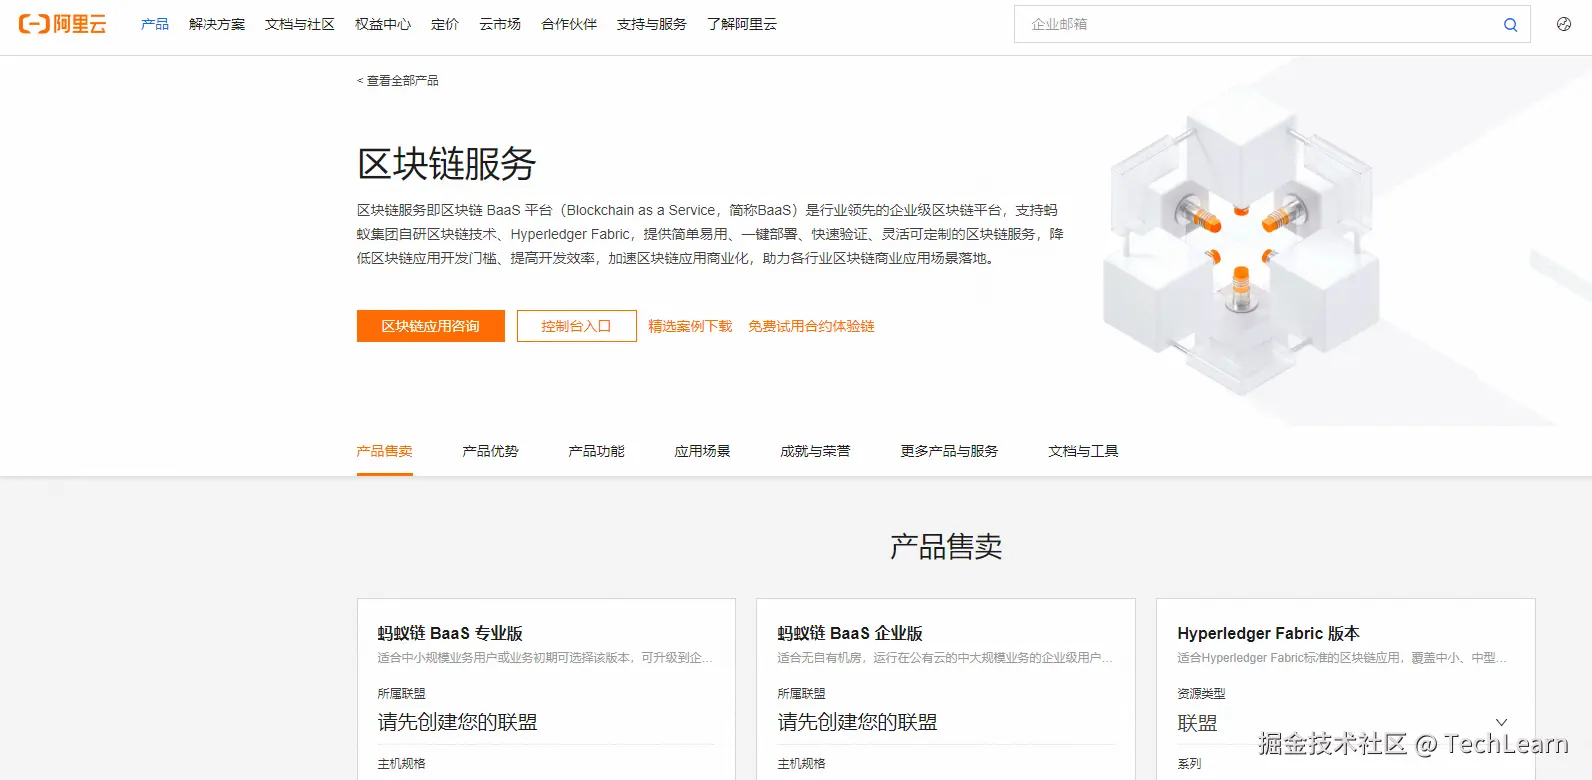Open the 支持与服务 menu
This screenshot has height=780, width=1592.
[652, 24]
